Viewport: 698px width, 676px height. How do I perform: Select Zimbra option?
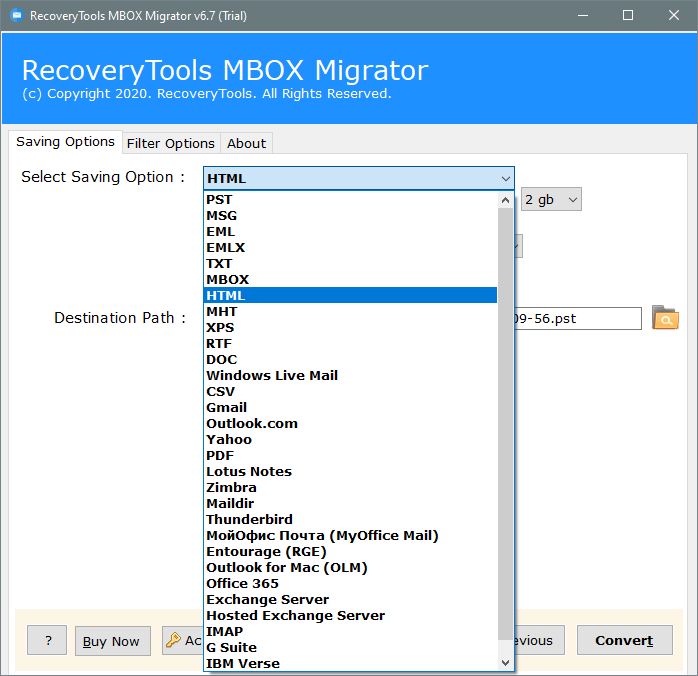point(350,488)
